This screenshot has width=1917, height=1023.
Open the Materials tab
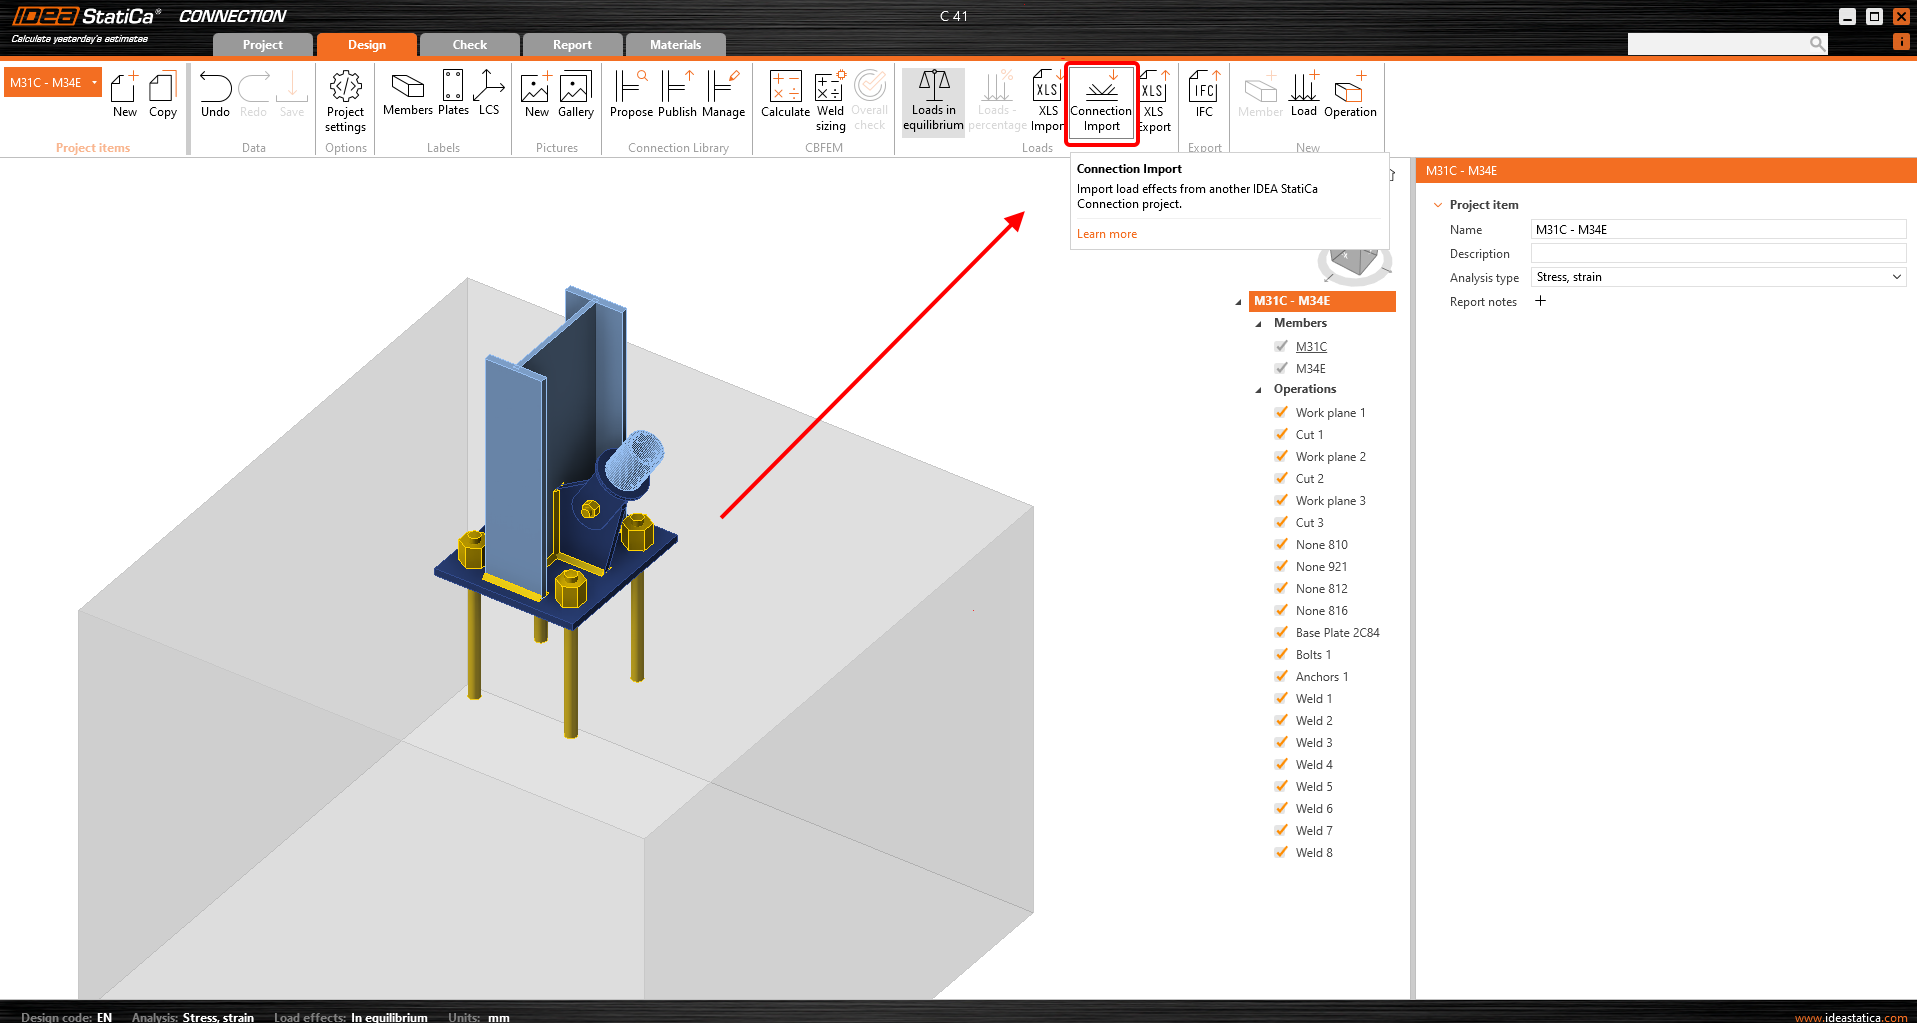coord(675,45)
